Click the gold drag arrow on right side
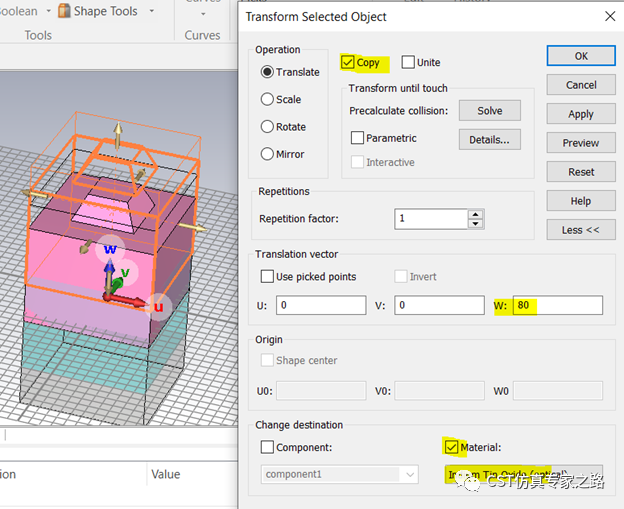Screen dimensions: 624x509 click(x=193, y=227)
